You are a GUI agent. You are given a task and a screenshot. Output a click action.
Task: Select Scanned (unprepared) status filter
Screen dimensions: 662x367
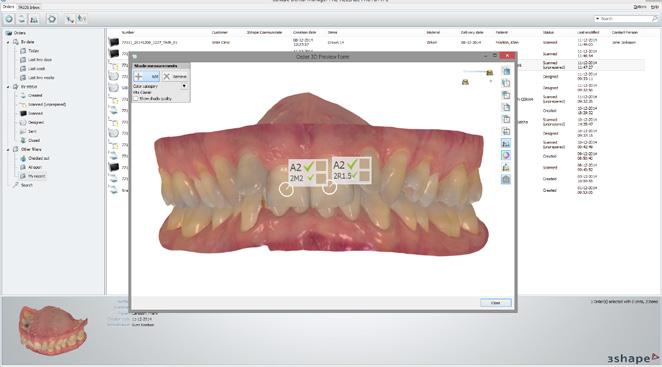click(43, 104)
